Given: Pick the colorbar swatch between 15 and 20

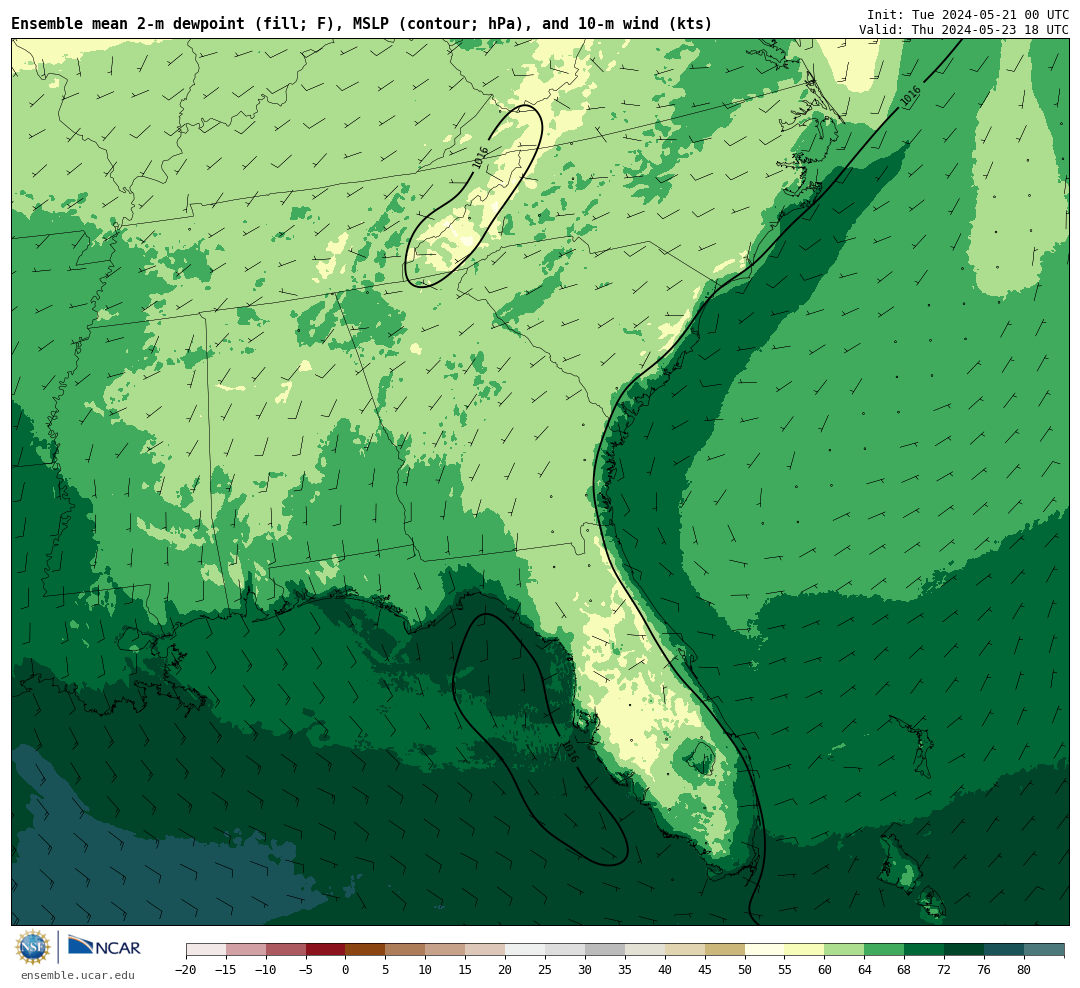Looking at the screenshot, I should [486, 950].
